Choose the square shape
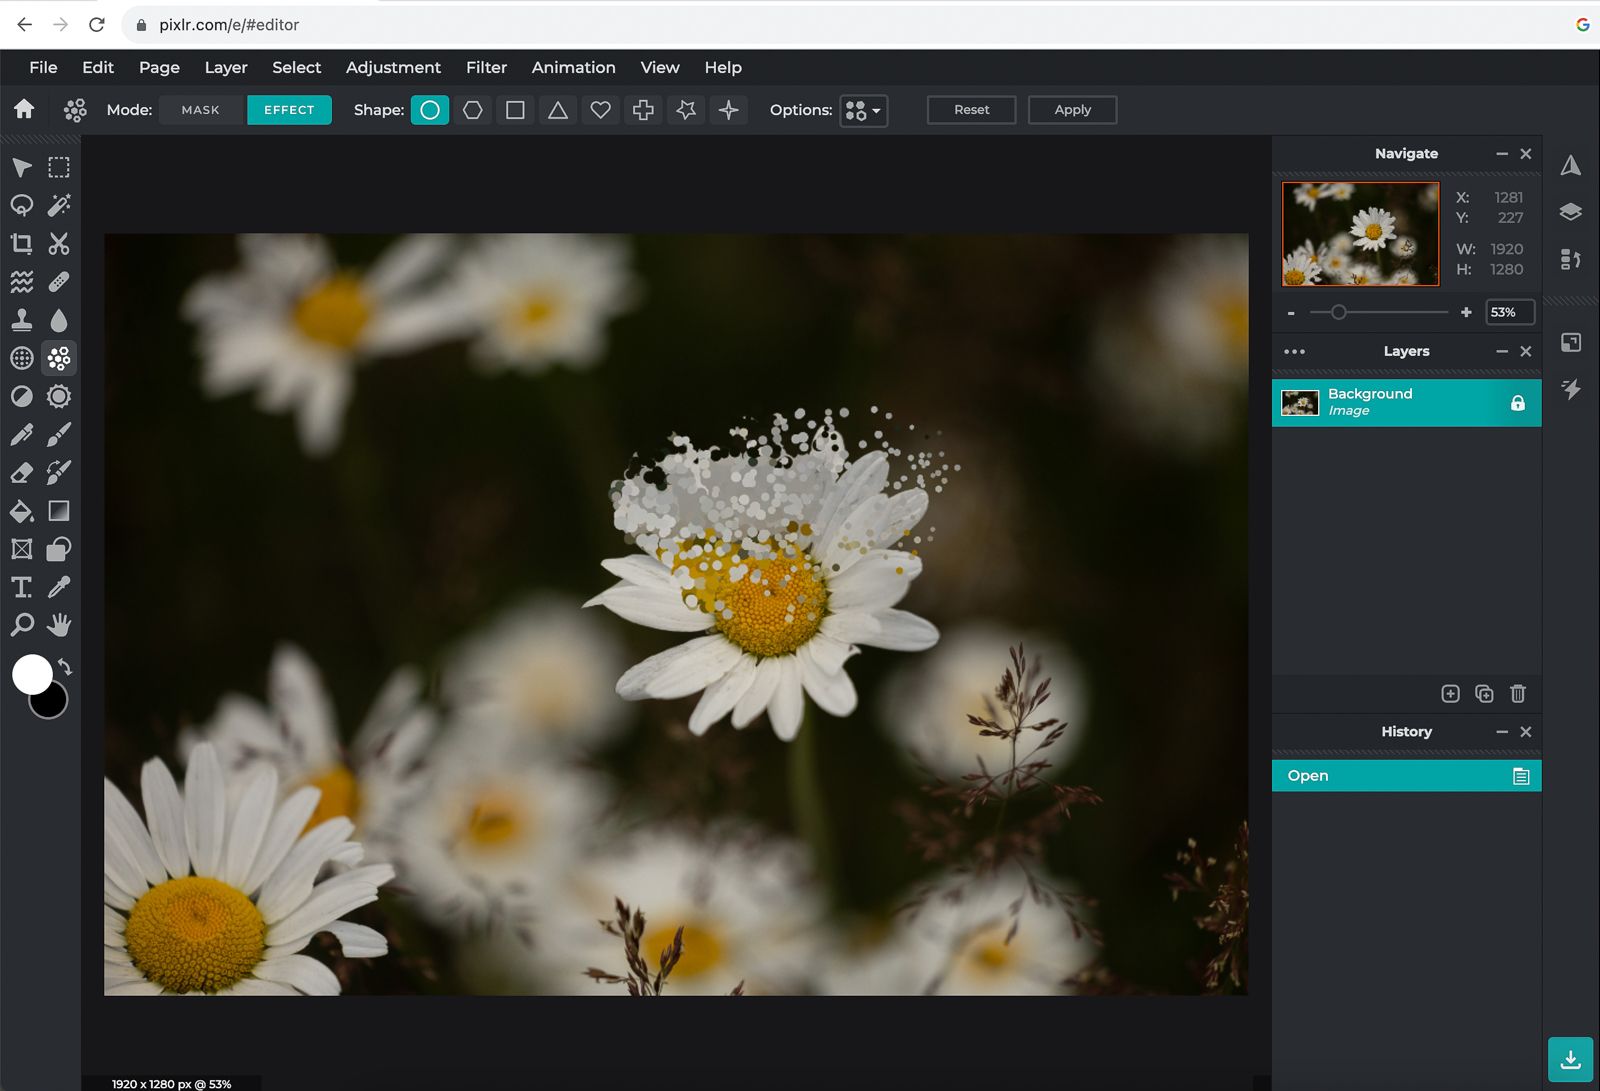1600x1091 pixels. coord(515,110)
